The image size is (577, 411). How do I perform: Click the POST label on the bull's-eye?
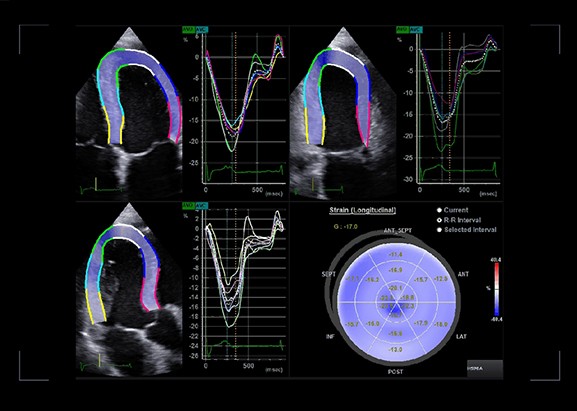point(396,372)
